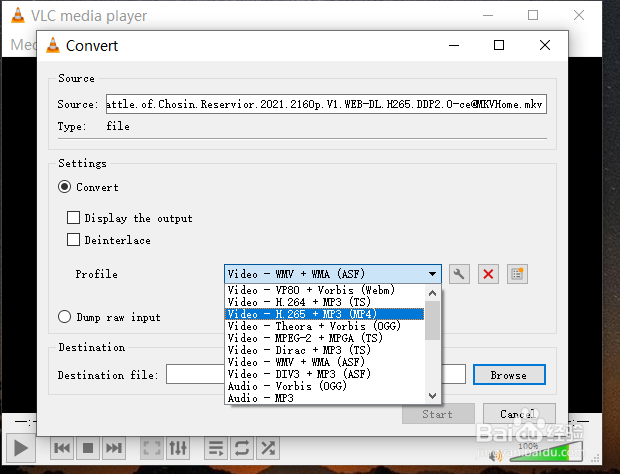Close the Convert dialog window
The height and width of the screenshot is (474, 620).
(545, 45)
